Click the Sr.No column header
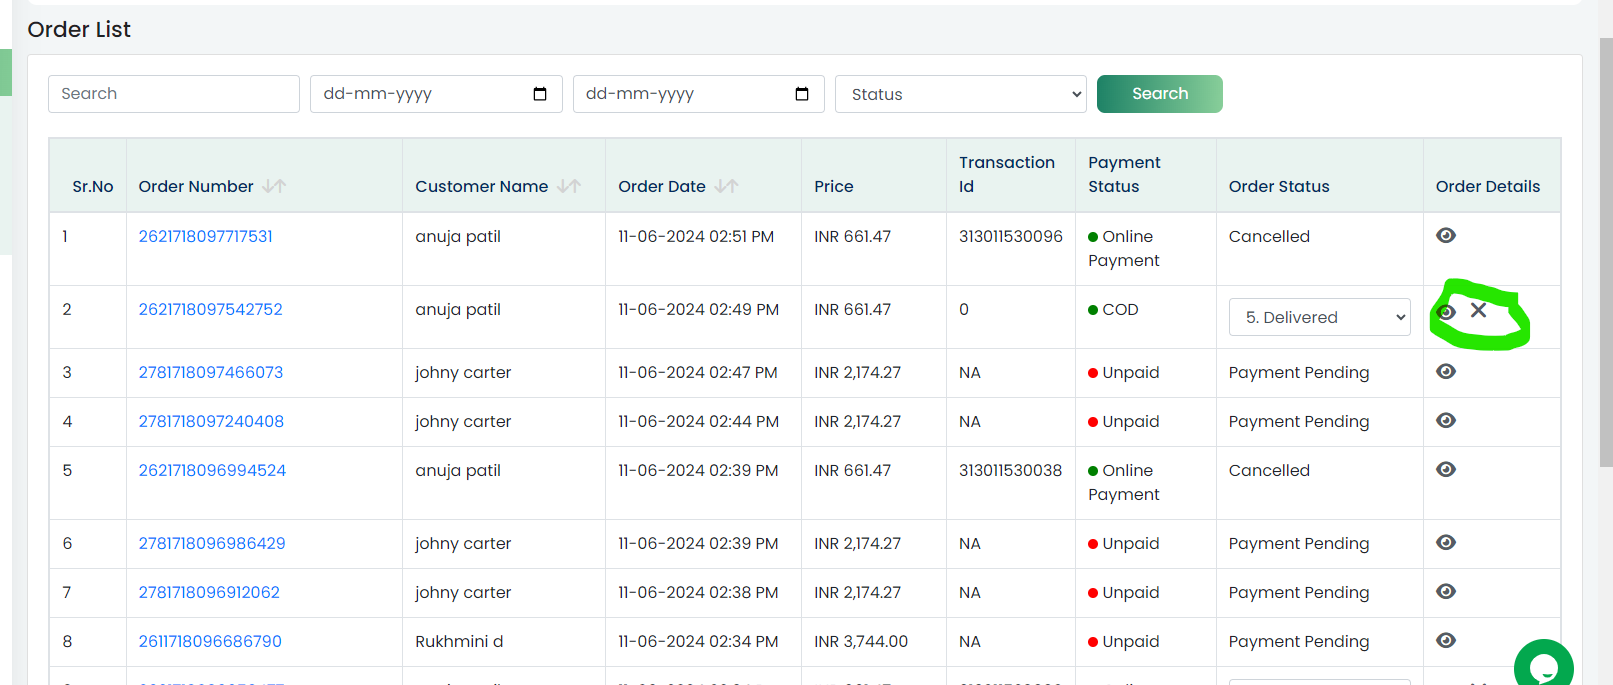The width and height of the screenshot is (1613, 685). (93, 186)
